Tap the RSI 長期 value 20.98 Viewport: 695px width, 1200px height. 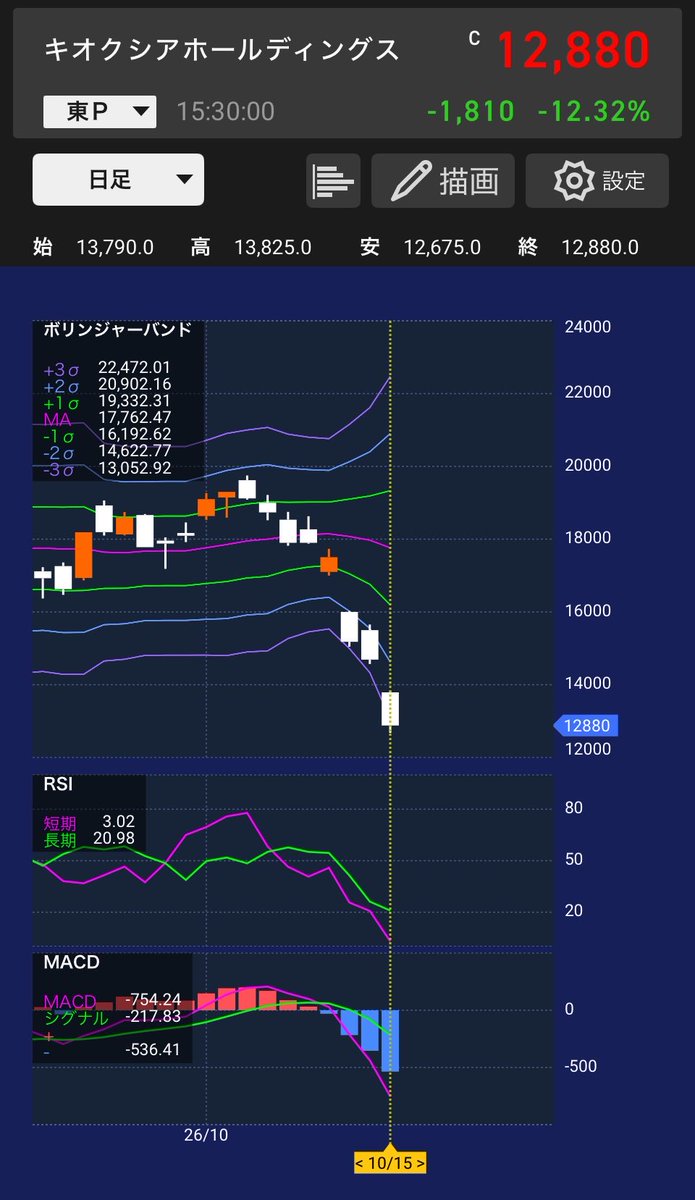(x=113, y=840)
